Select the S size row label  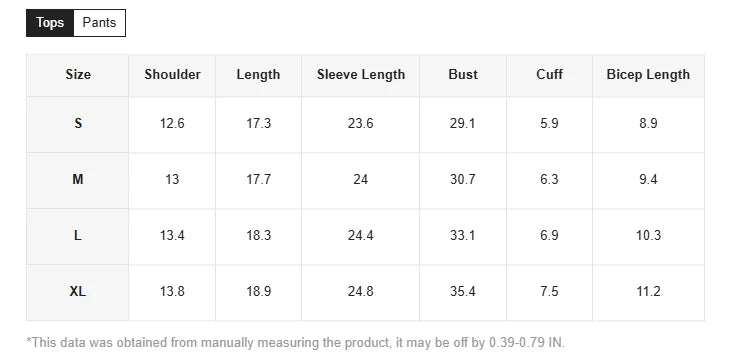78,124
